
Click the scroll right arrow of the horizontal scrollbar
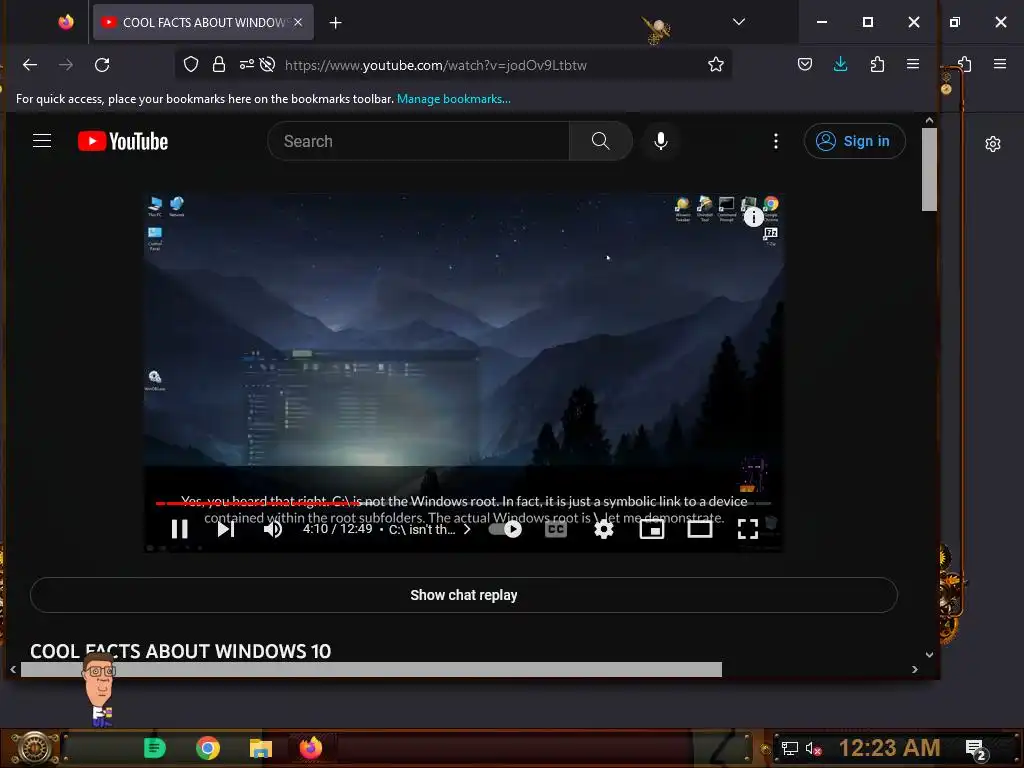pos(914,669)
